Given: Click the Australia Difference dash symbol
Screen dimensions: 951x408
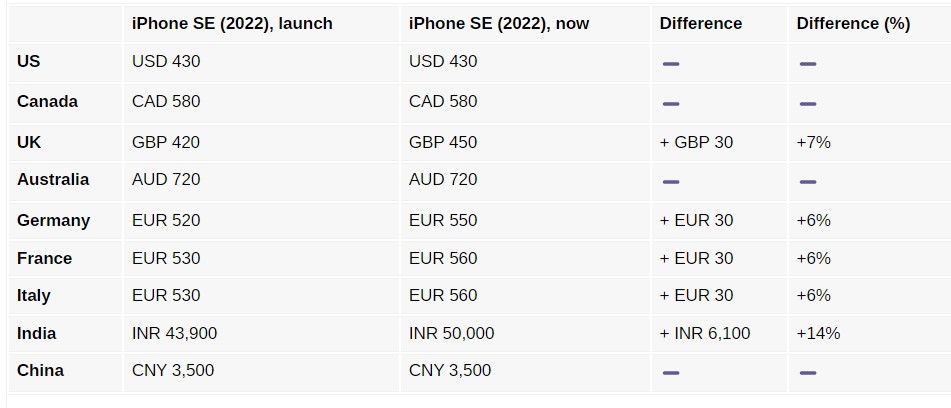Looking at the screenshot, I should (x=671, y=181).
